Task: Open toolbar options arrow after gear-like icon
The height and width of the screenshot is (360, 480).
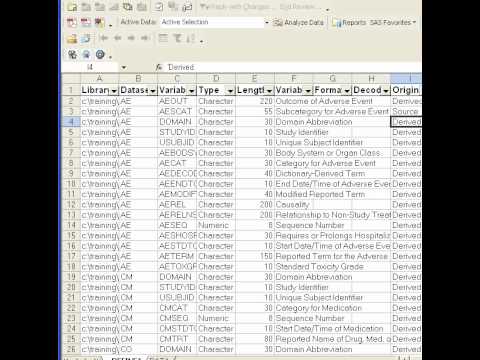Action: click(x=110, y=58)
